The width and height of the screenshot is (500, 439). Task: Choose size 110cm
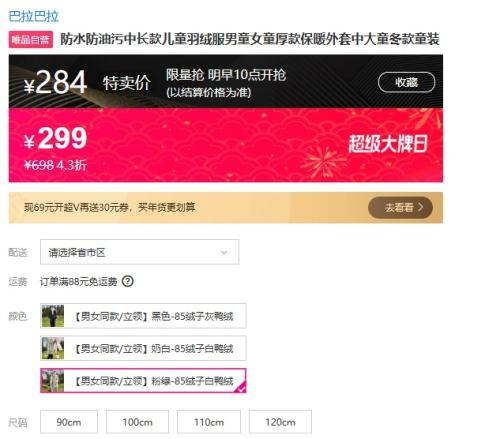point(209,422)
